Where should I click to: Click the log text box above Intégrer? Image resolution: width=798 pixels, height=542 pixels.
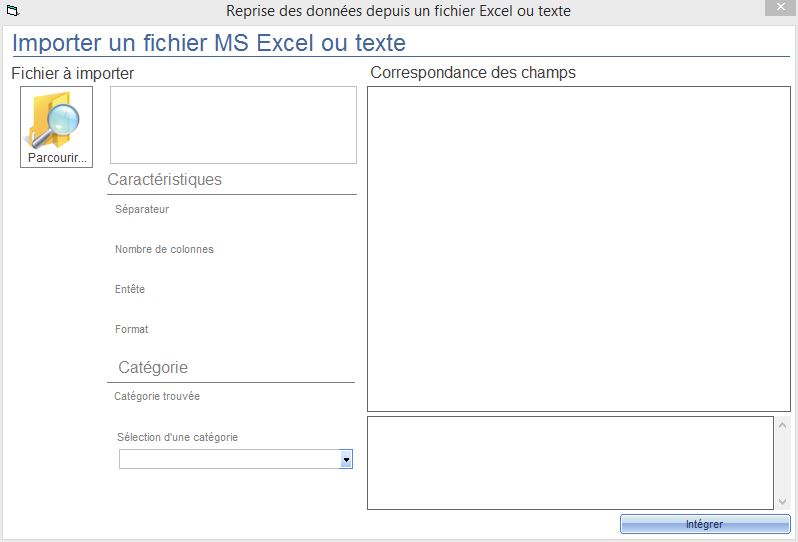pyautogui.click(x=571, y=463)
